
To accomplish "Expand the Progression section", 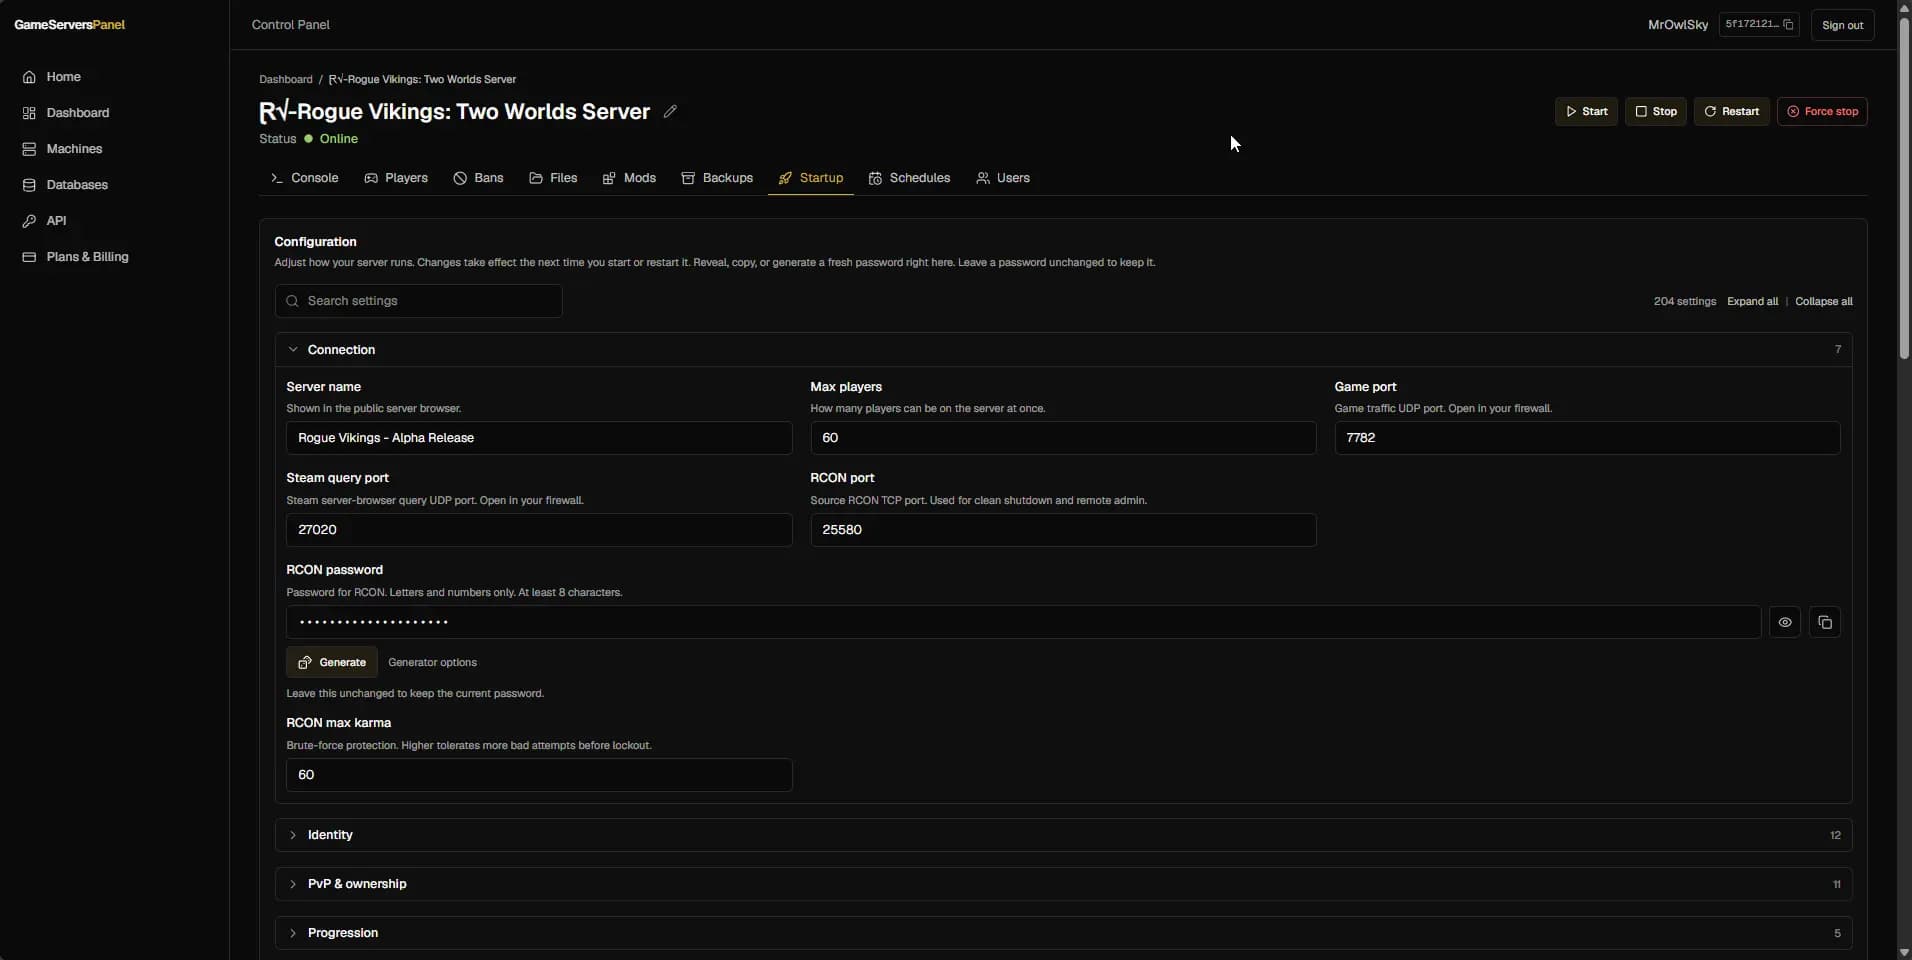I will (1063, 933).
